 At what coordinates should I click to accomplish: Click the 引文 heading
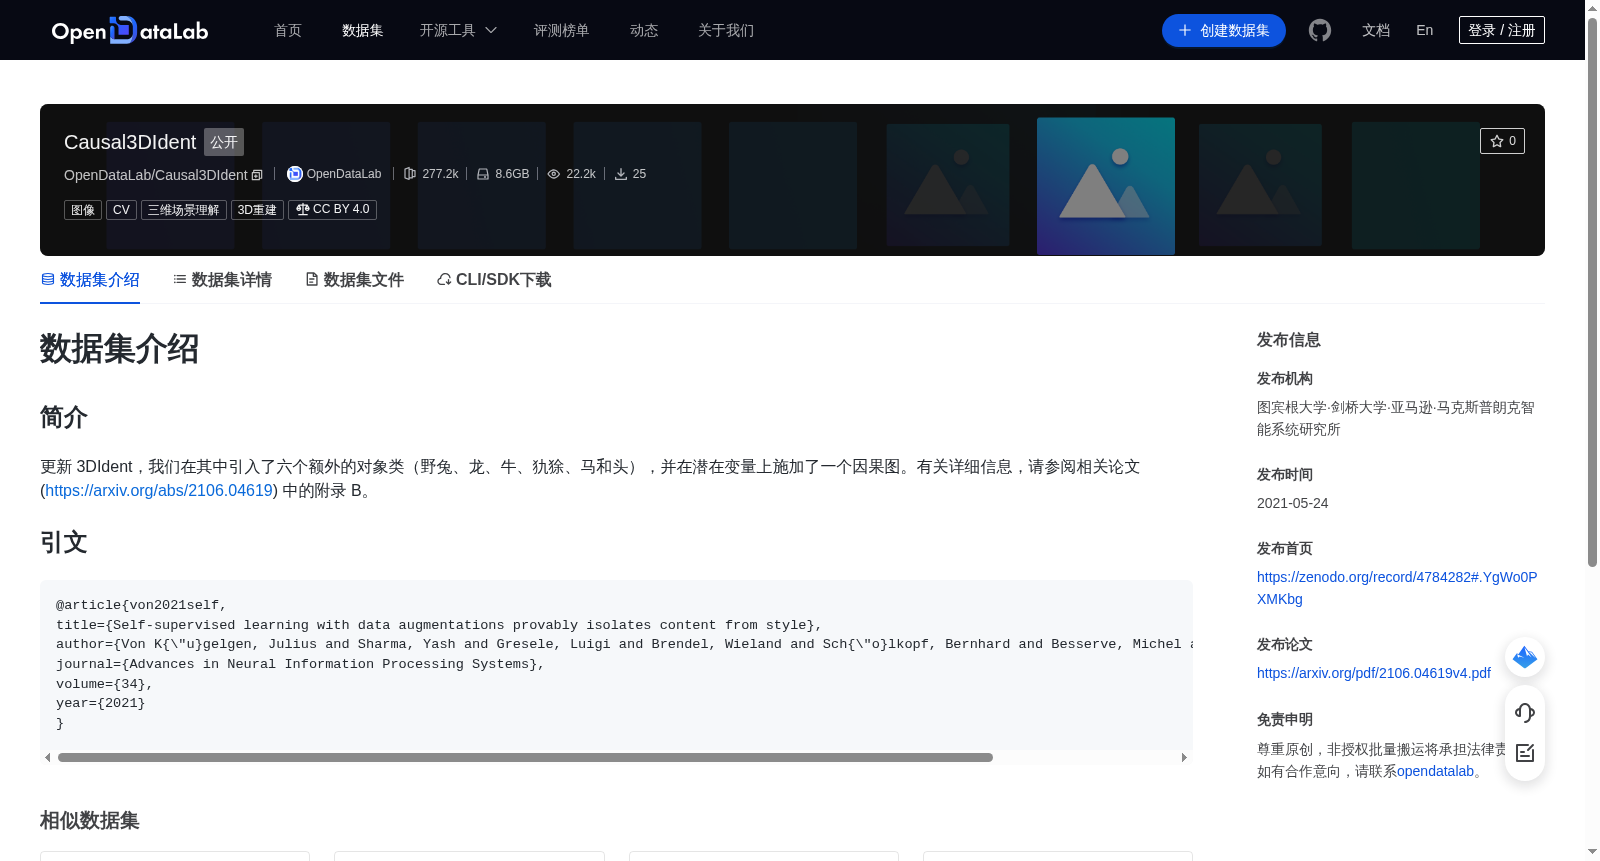pyautogui.click(x=64, y=543)
